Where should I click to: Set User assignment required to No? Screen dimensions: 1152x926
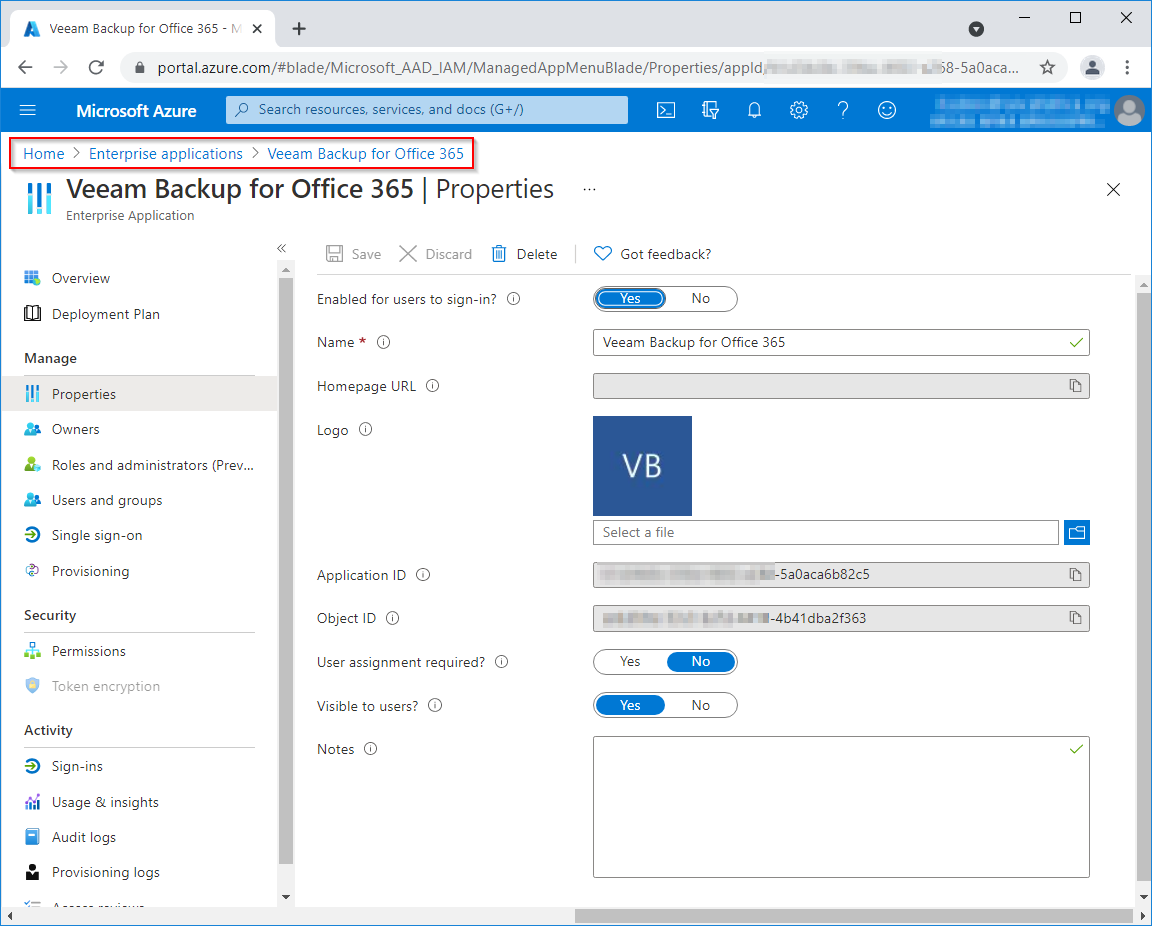(700, 661)
